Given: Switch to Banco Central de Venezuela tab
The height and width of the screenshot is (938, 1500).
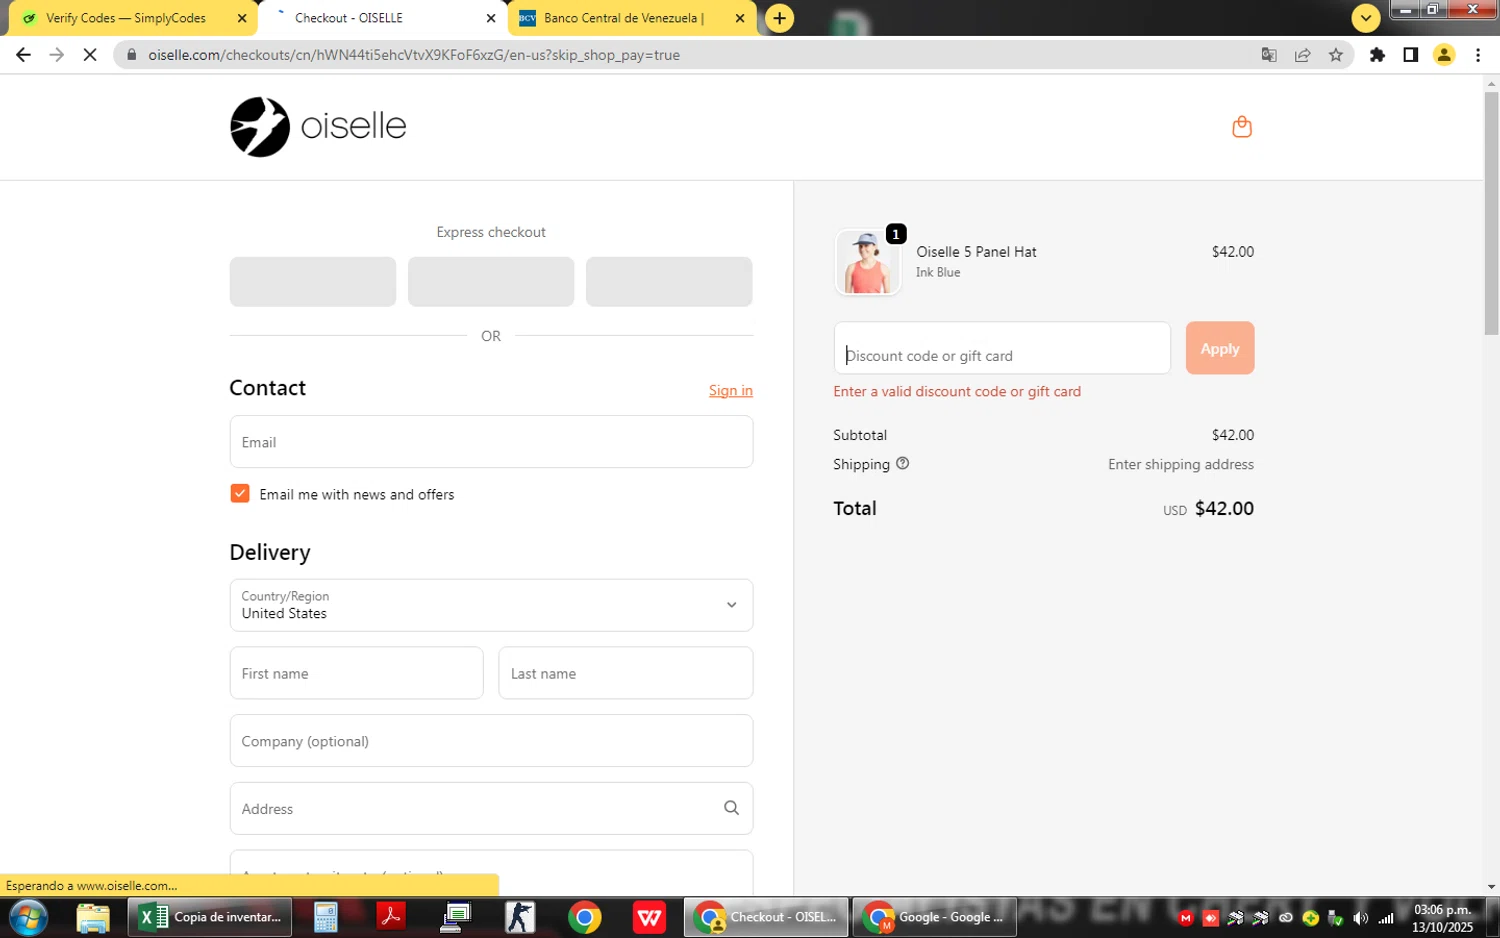Looking at the screenshot, I should 624,18.
